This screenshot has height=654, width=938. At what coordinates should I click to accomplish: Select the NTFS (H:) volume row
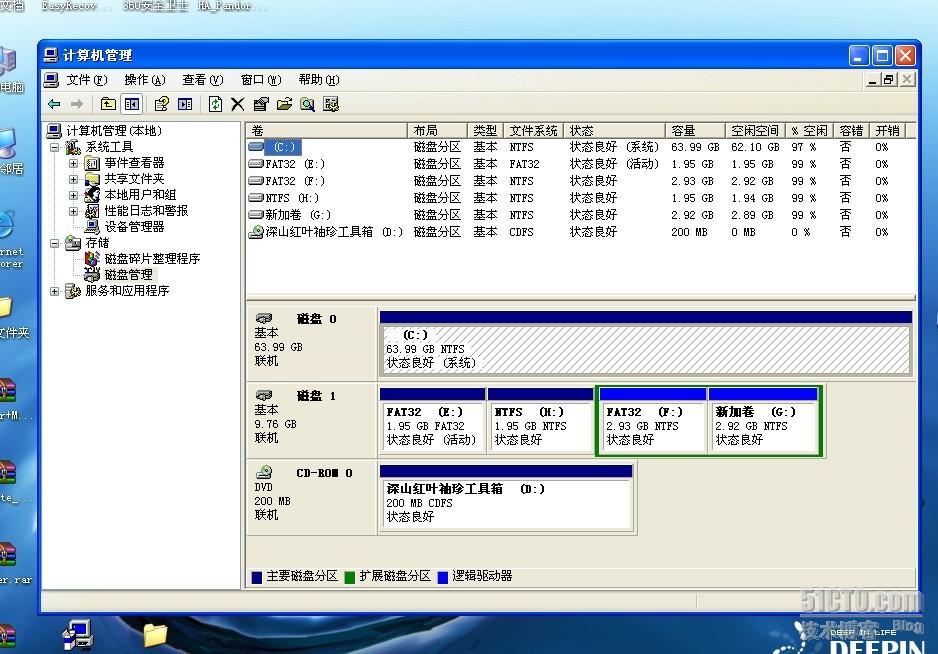[x=580, y=198]
